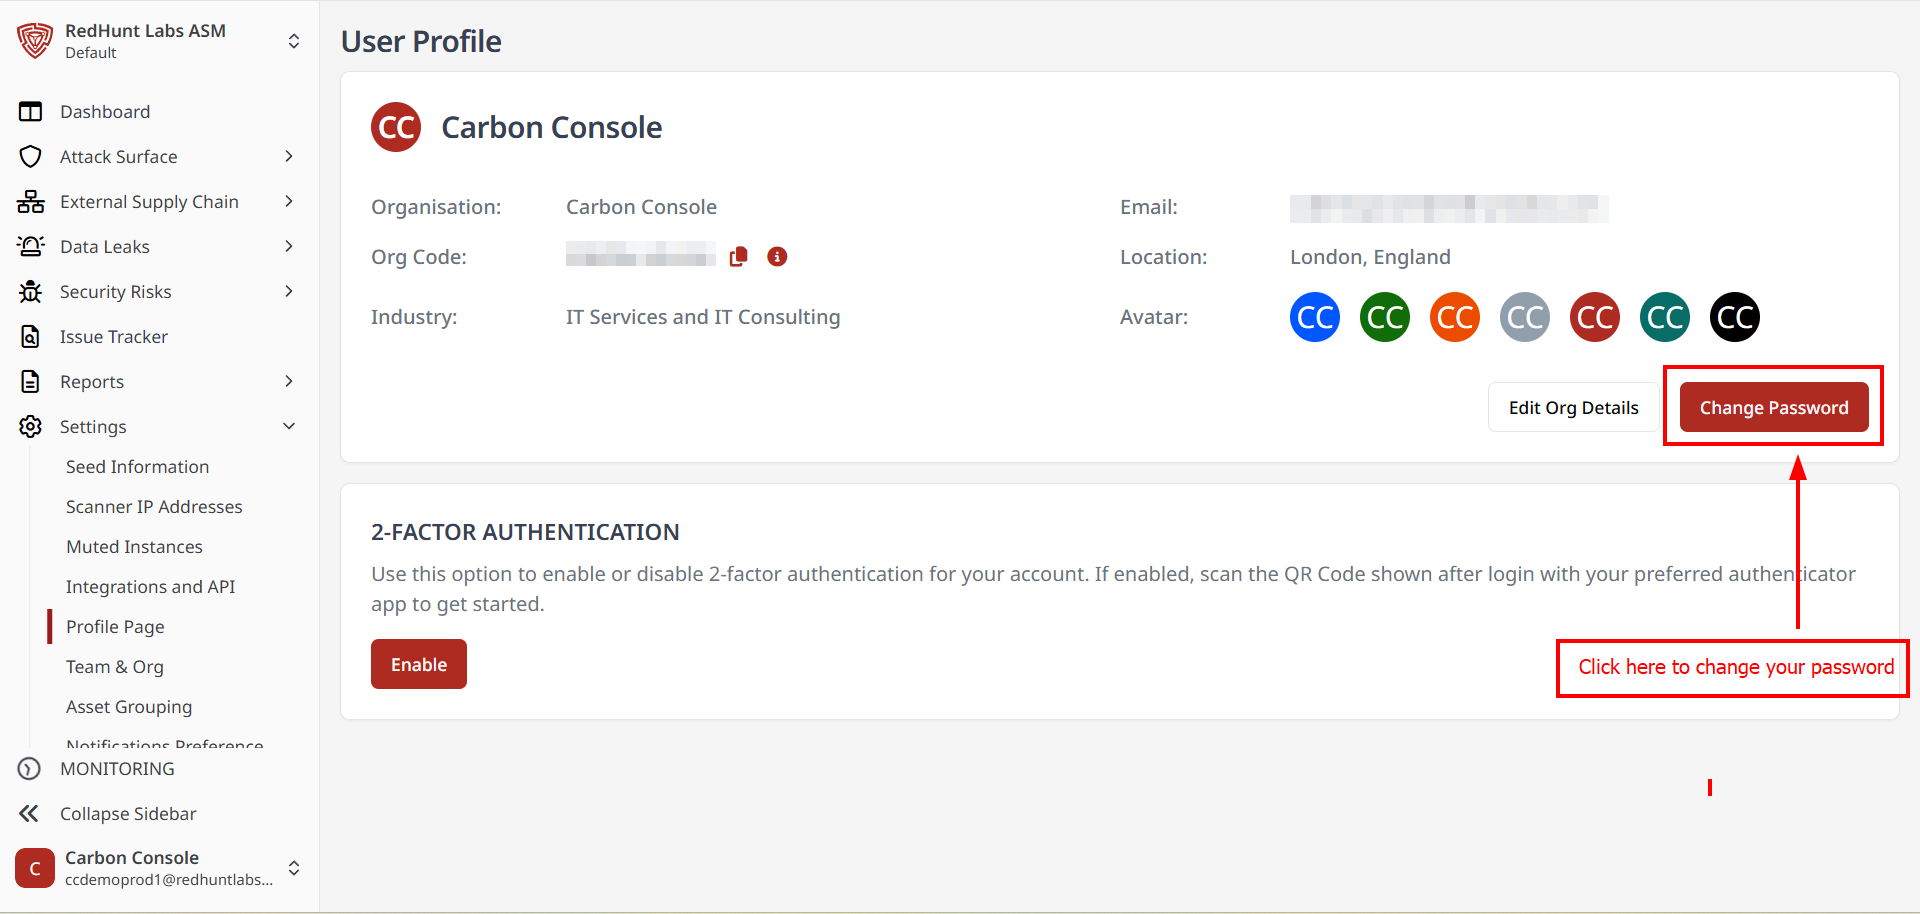Click the Collapse Sidebar double-arrow icon
The image size is (1920, 914).
(x=30, y=814)
